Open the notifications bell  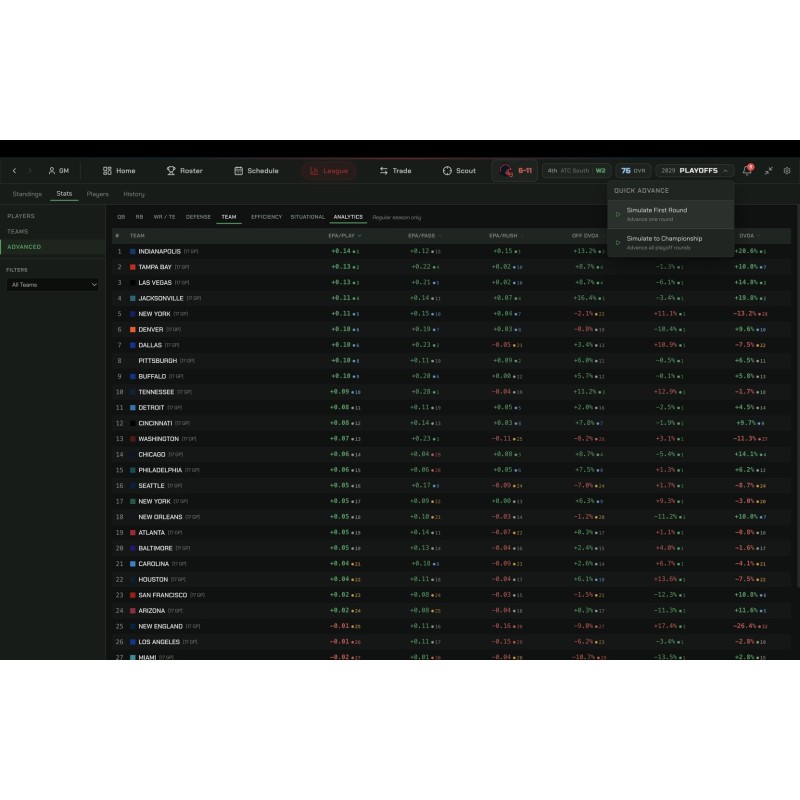(747, 170)
